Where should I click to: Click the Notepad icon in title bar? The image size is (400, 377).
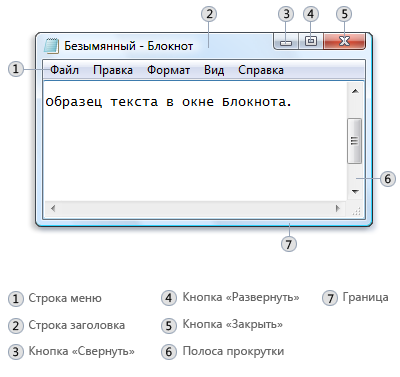(x=51, y=46)
